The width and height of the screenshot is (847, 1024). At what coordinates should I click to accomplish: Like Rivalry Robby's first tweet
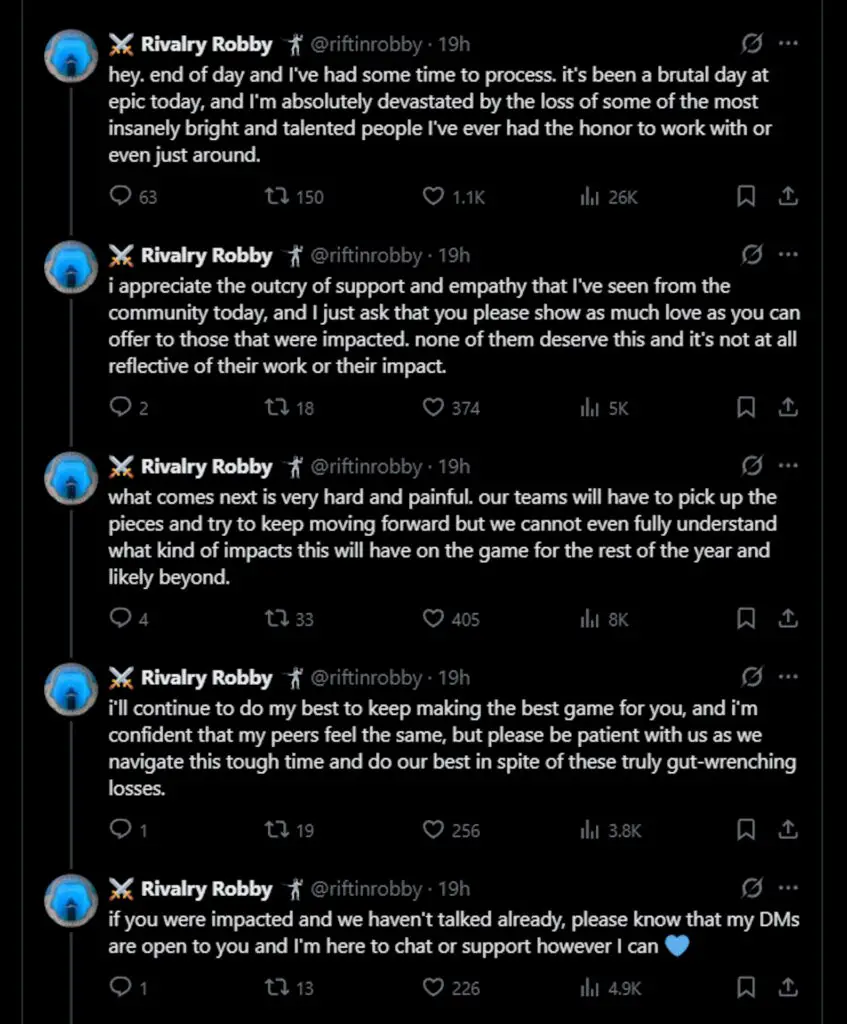(432, 197)
